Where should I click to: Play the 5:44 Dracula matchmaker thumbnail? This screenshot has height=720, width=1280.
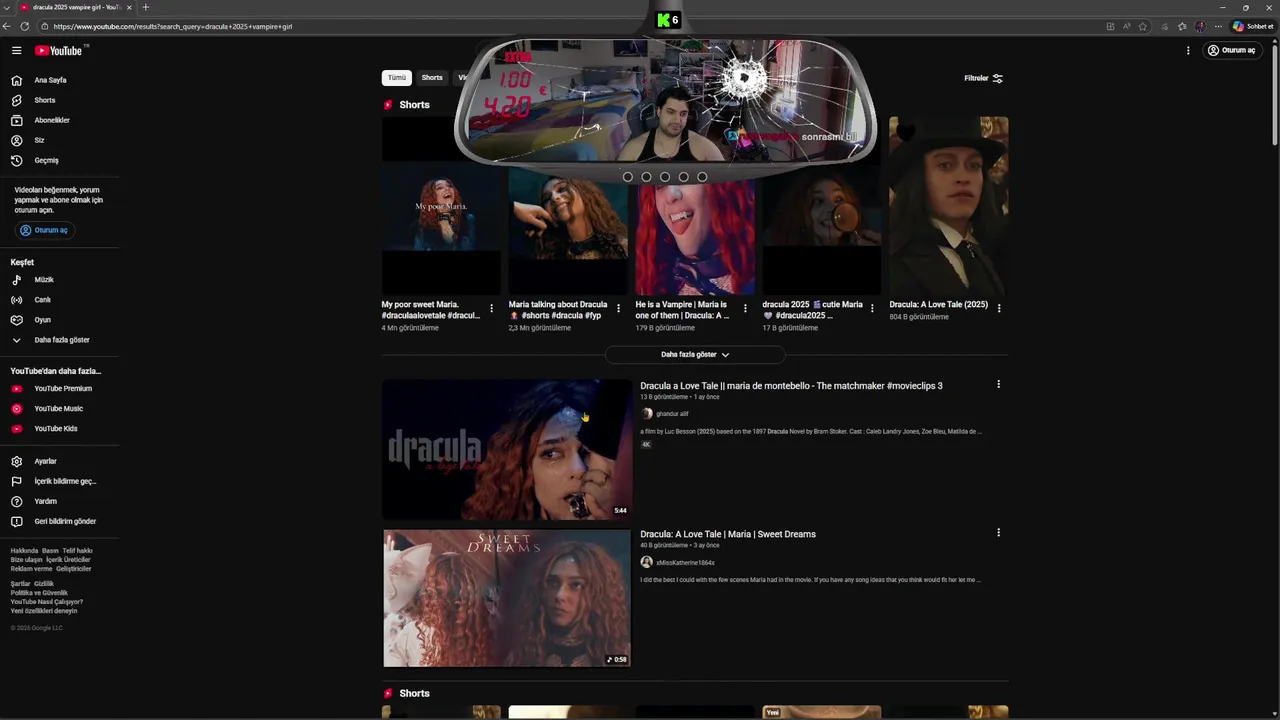click(x=507, y=449)
